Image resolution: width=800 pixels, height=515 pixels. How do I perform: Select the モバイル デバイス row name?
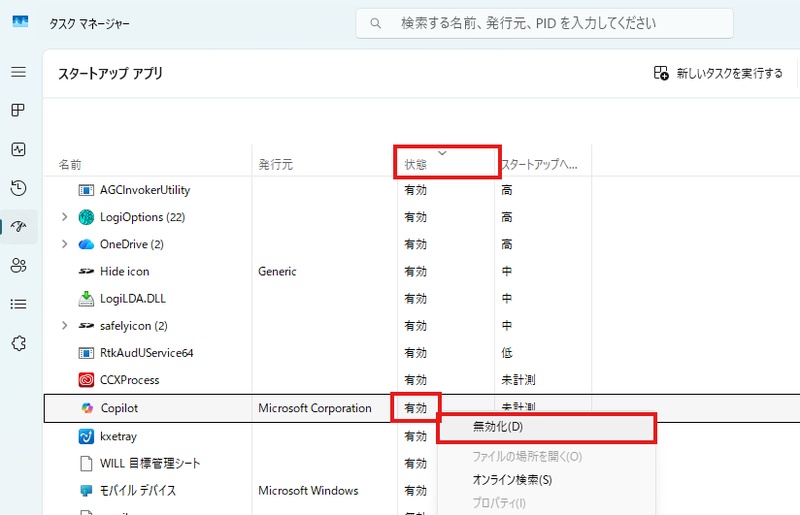[138, 491]
